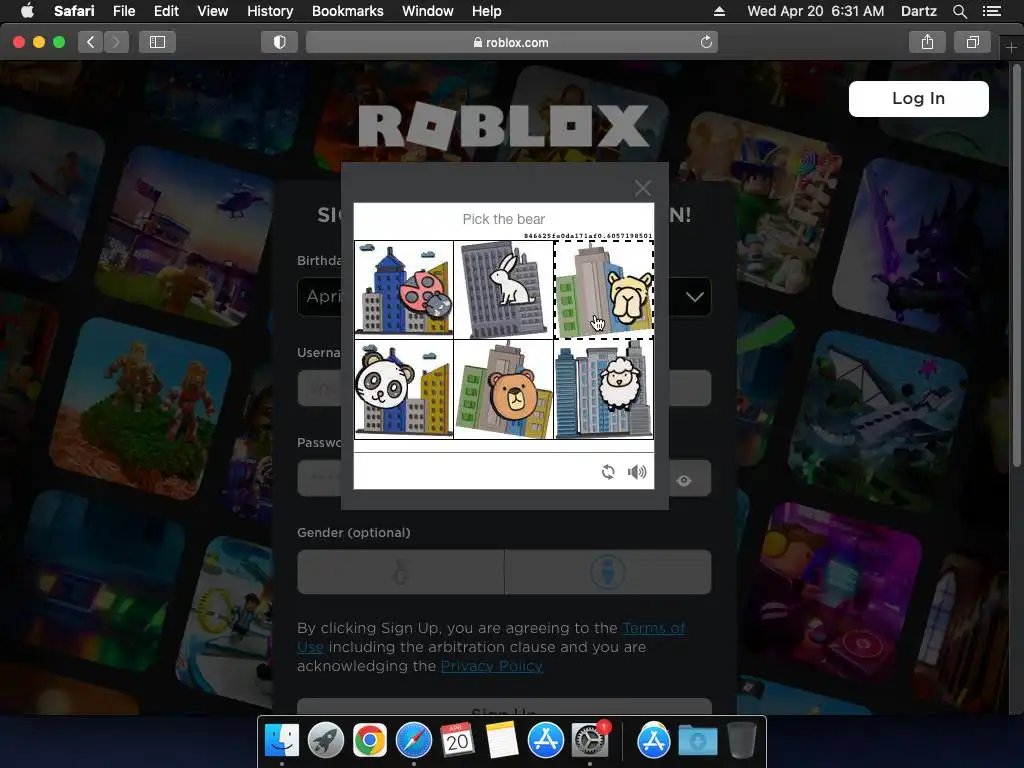Screen dimensions: 1024x768
Task: Open the Safari menu
Action: [74, 11]
